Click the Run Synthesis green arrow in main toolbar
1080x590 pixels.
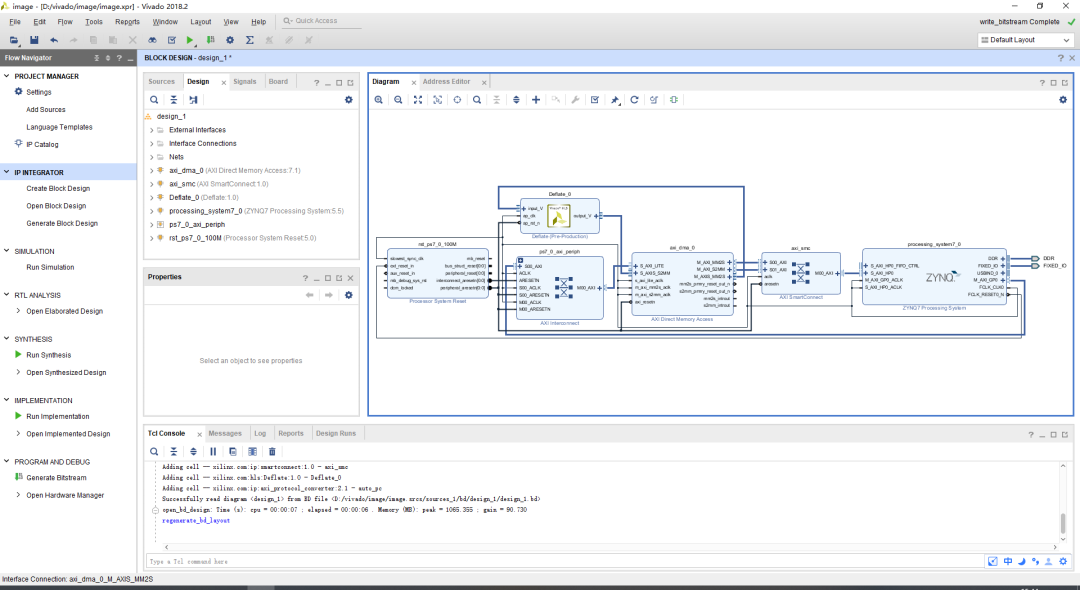click(190, 40)
